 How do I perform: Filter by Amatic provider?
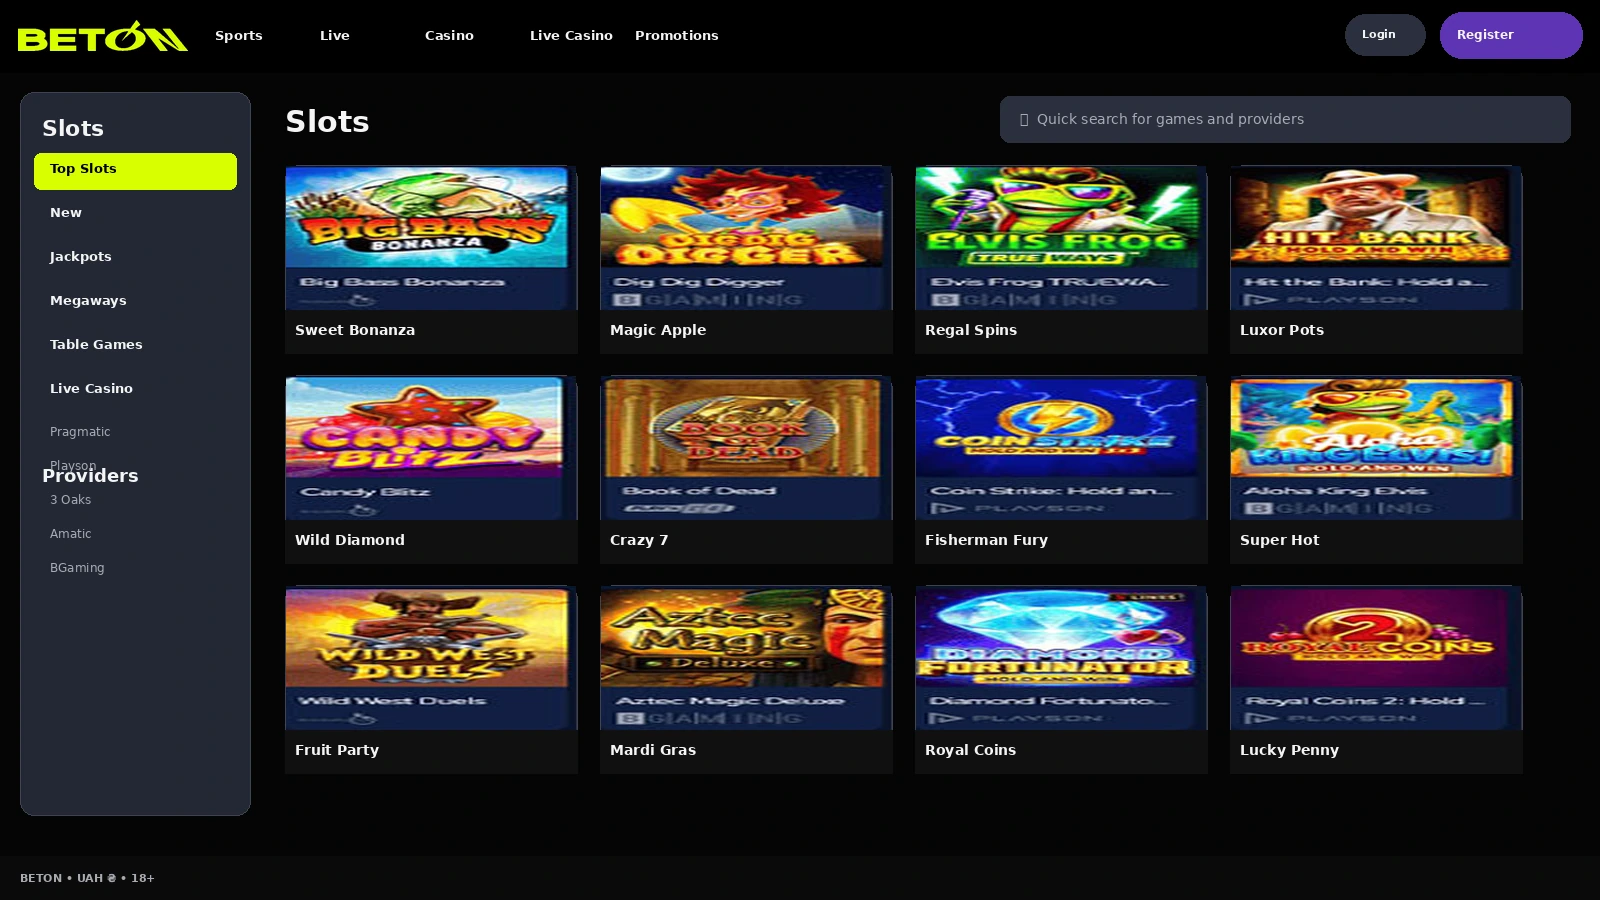[70, 534]
